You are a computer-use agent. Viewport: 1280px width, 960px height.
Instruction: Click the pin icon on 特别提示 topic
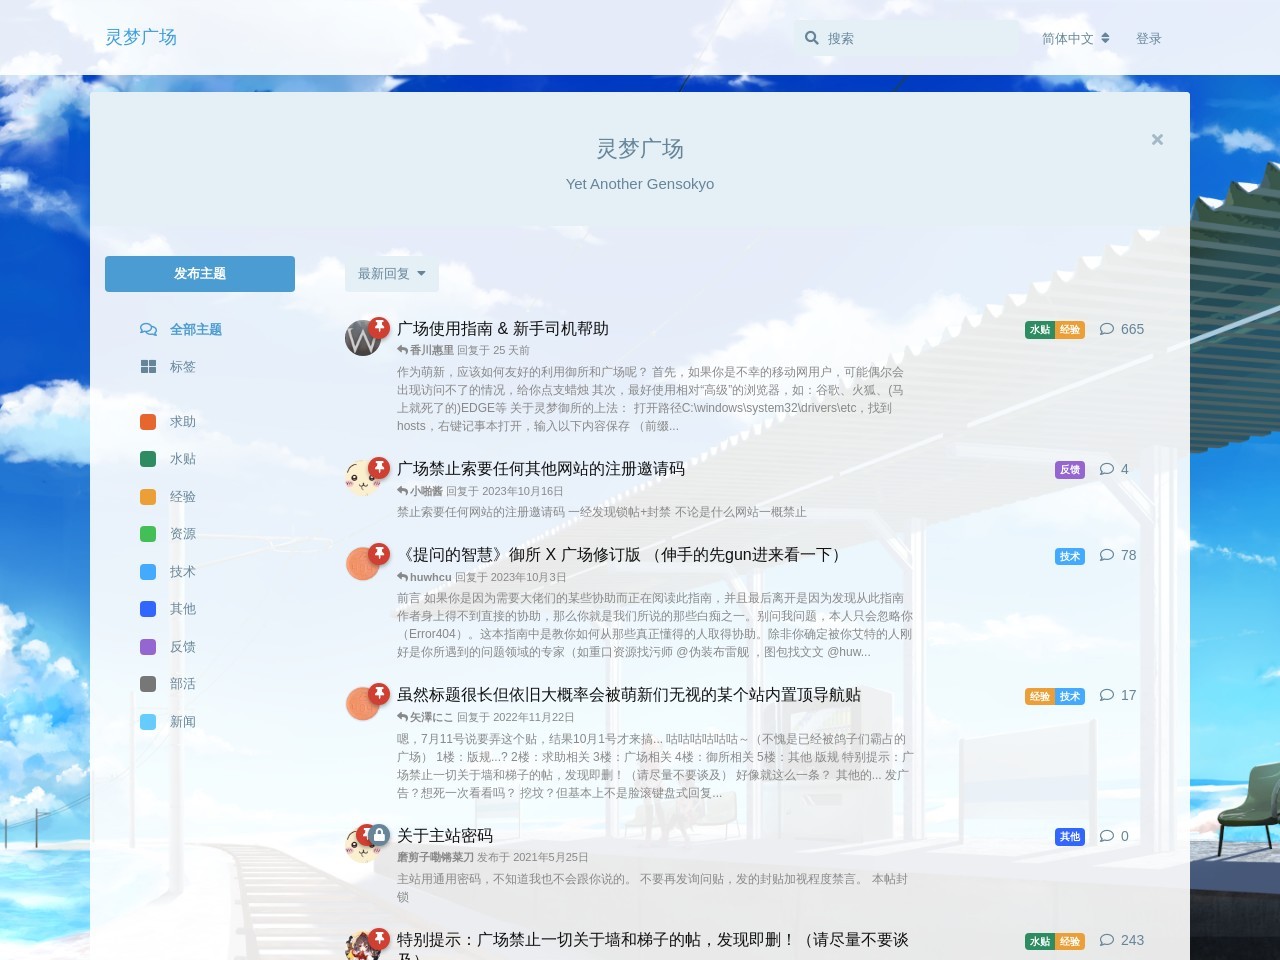pyautogui.click(x=378, y=939)
